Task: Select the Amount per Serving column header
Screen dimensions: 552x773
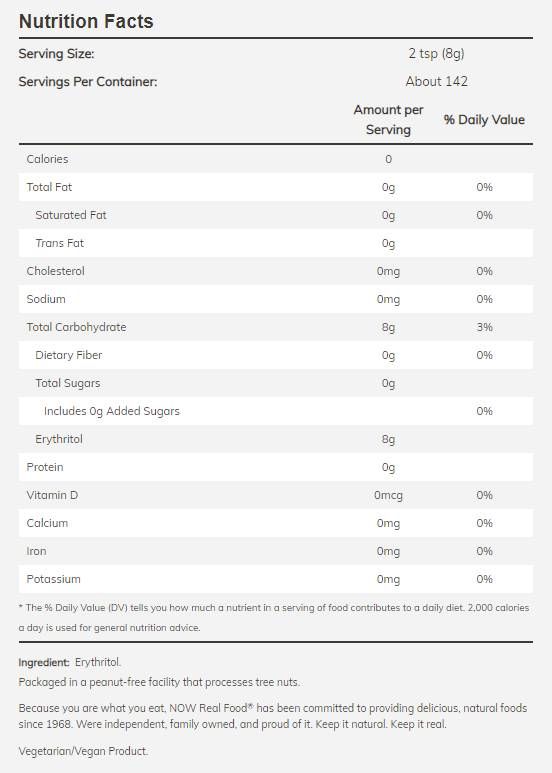Action: [388, 120]
